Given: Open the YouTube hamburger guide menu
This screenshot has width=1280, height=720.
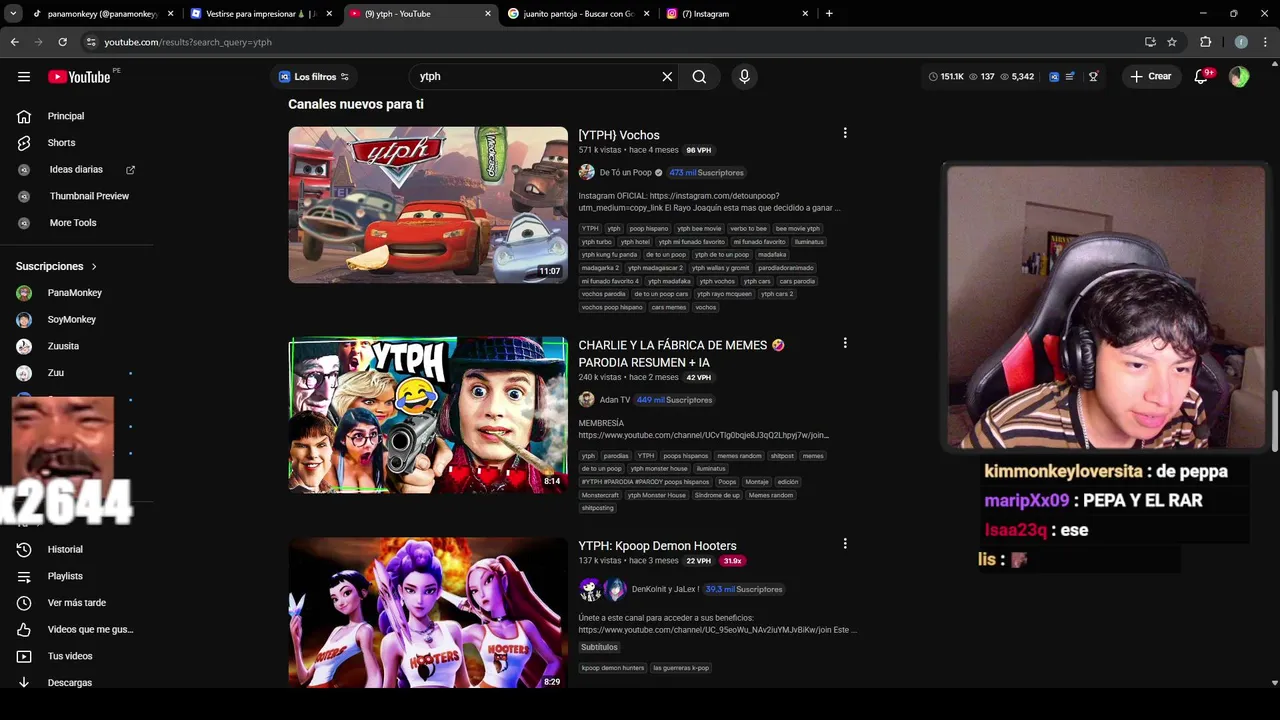Looking at the screenshot, I should click(24, 77).
